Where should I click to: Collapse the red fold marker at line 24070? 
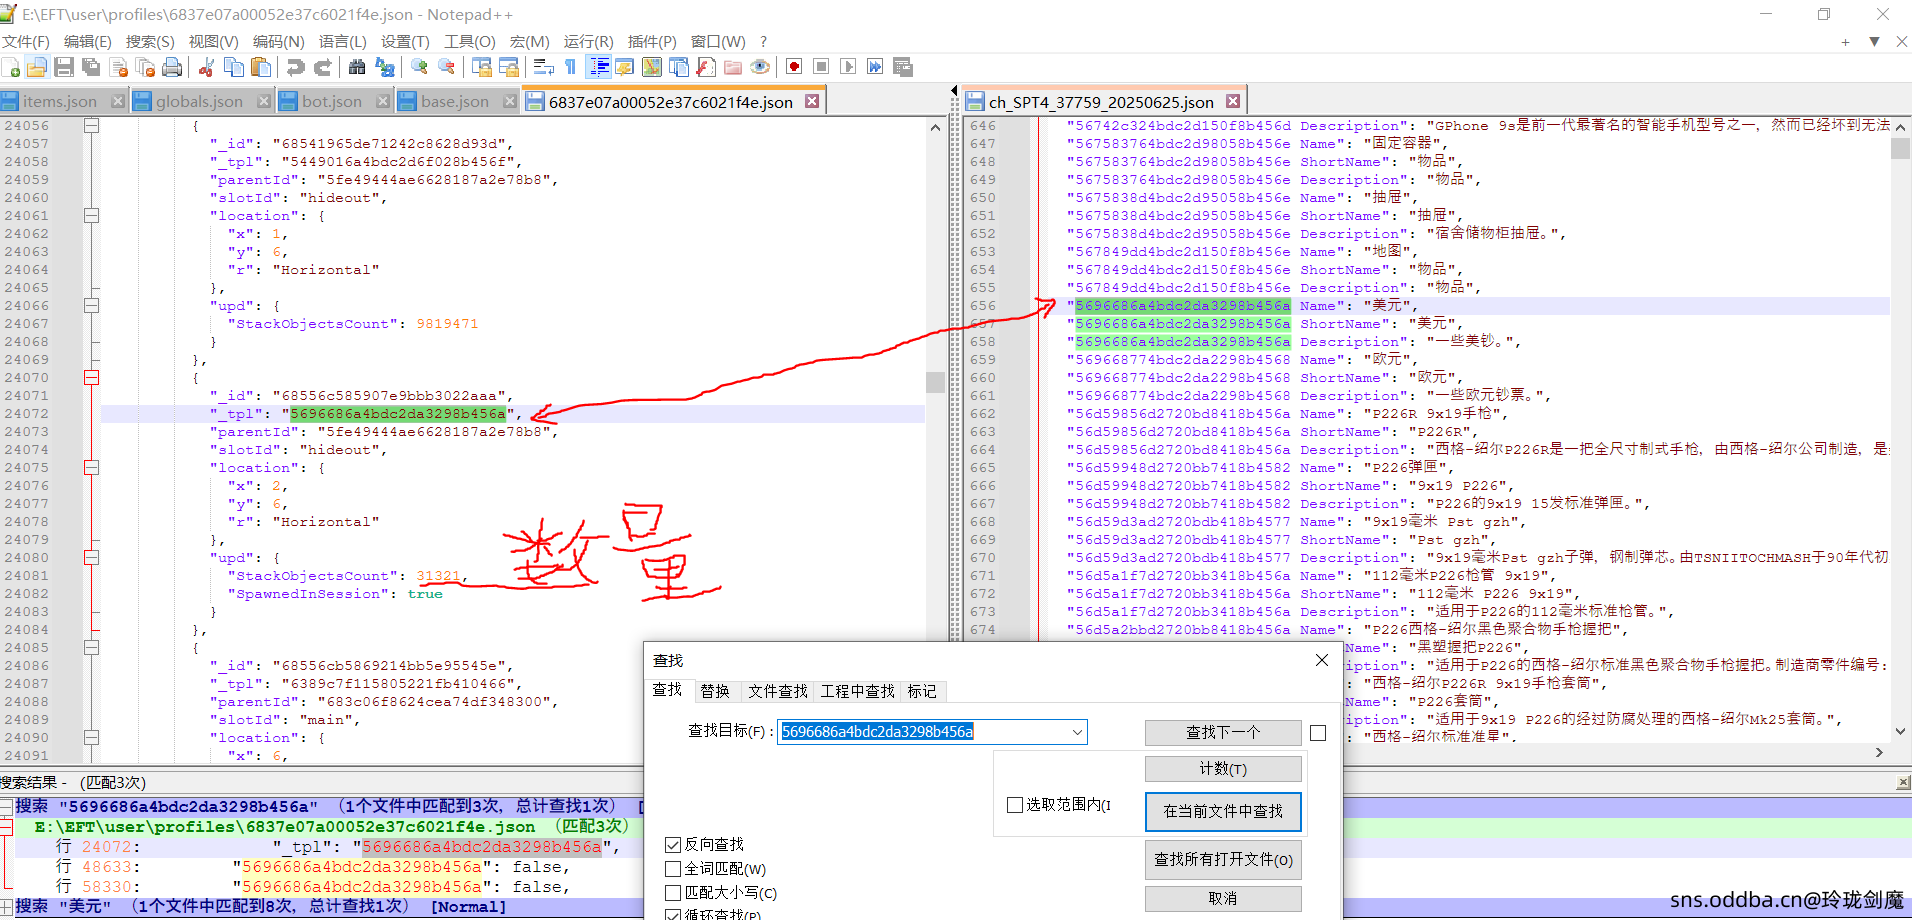(91, 378)
